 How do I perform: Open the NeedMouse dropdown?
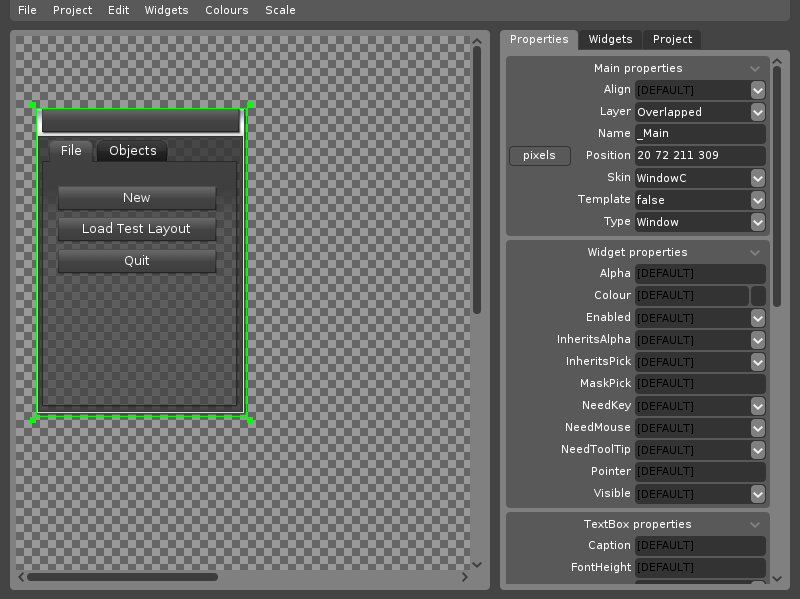pos(758,428)
